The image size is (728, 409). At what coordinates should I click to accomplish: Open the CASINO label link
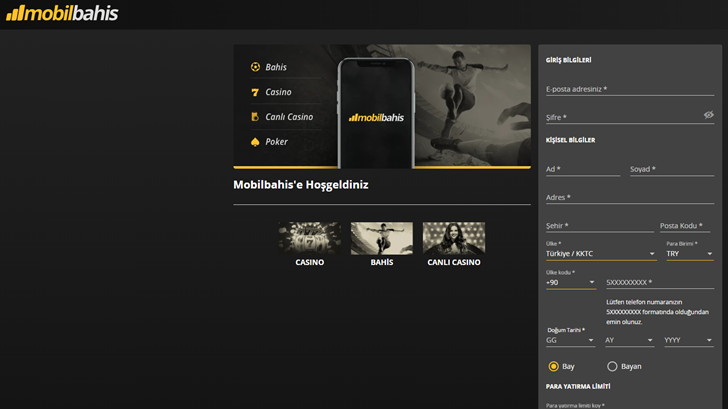(310, 262)
